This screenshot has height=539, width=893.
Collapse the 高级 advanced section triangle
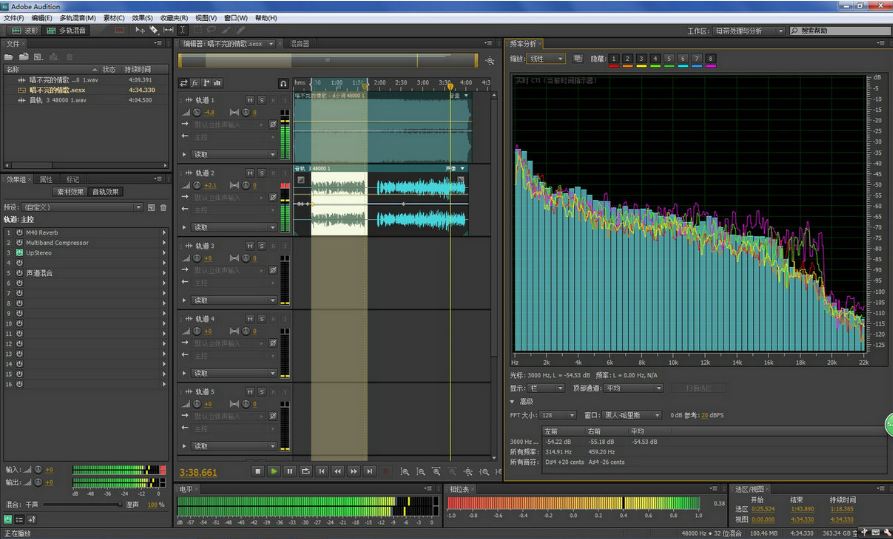(512, 402)
